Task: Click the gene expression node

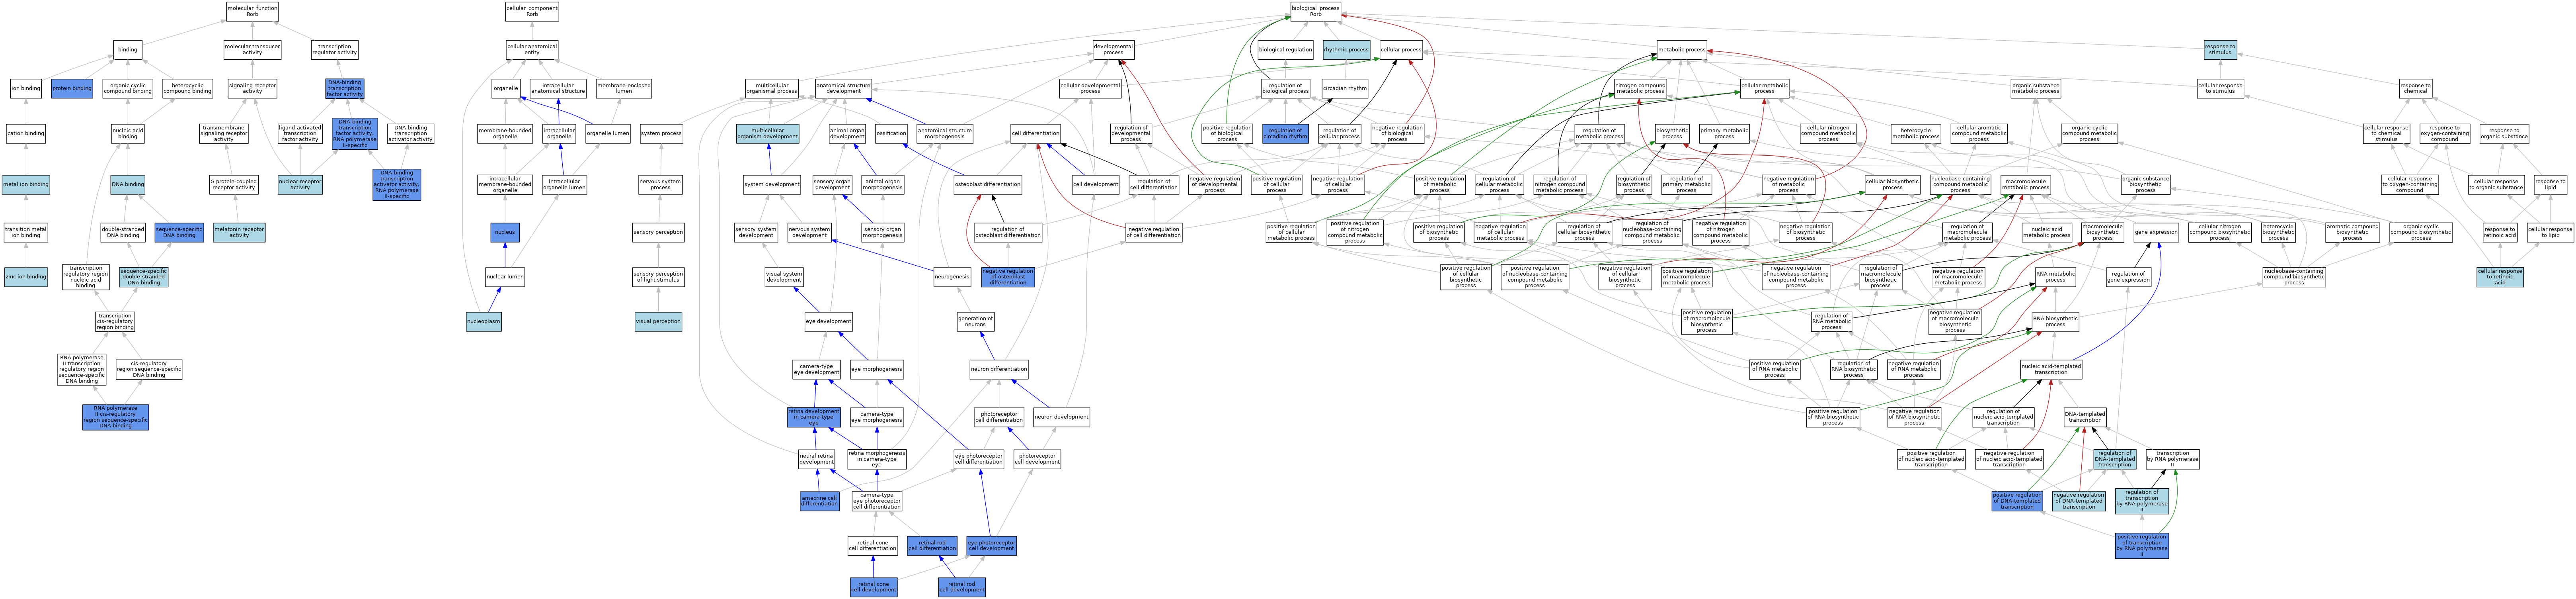Action: click(x=2156, y=232)
